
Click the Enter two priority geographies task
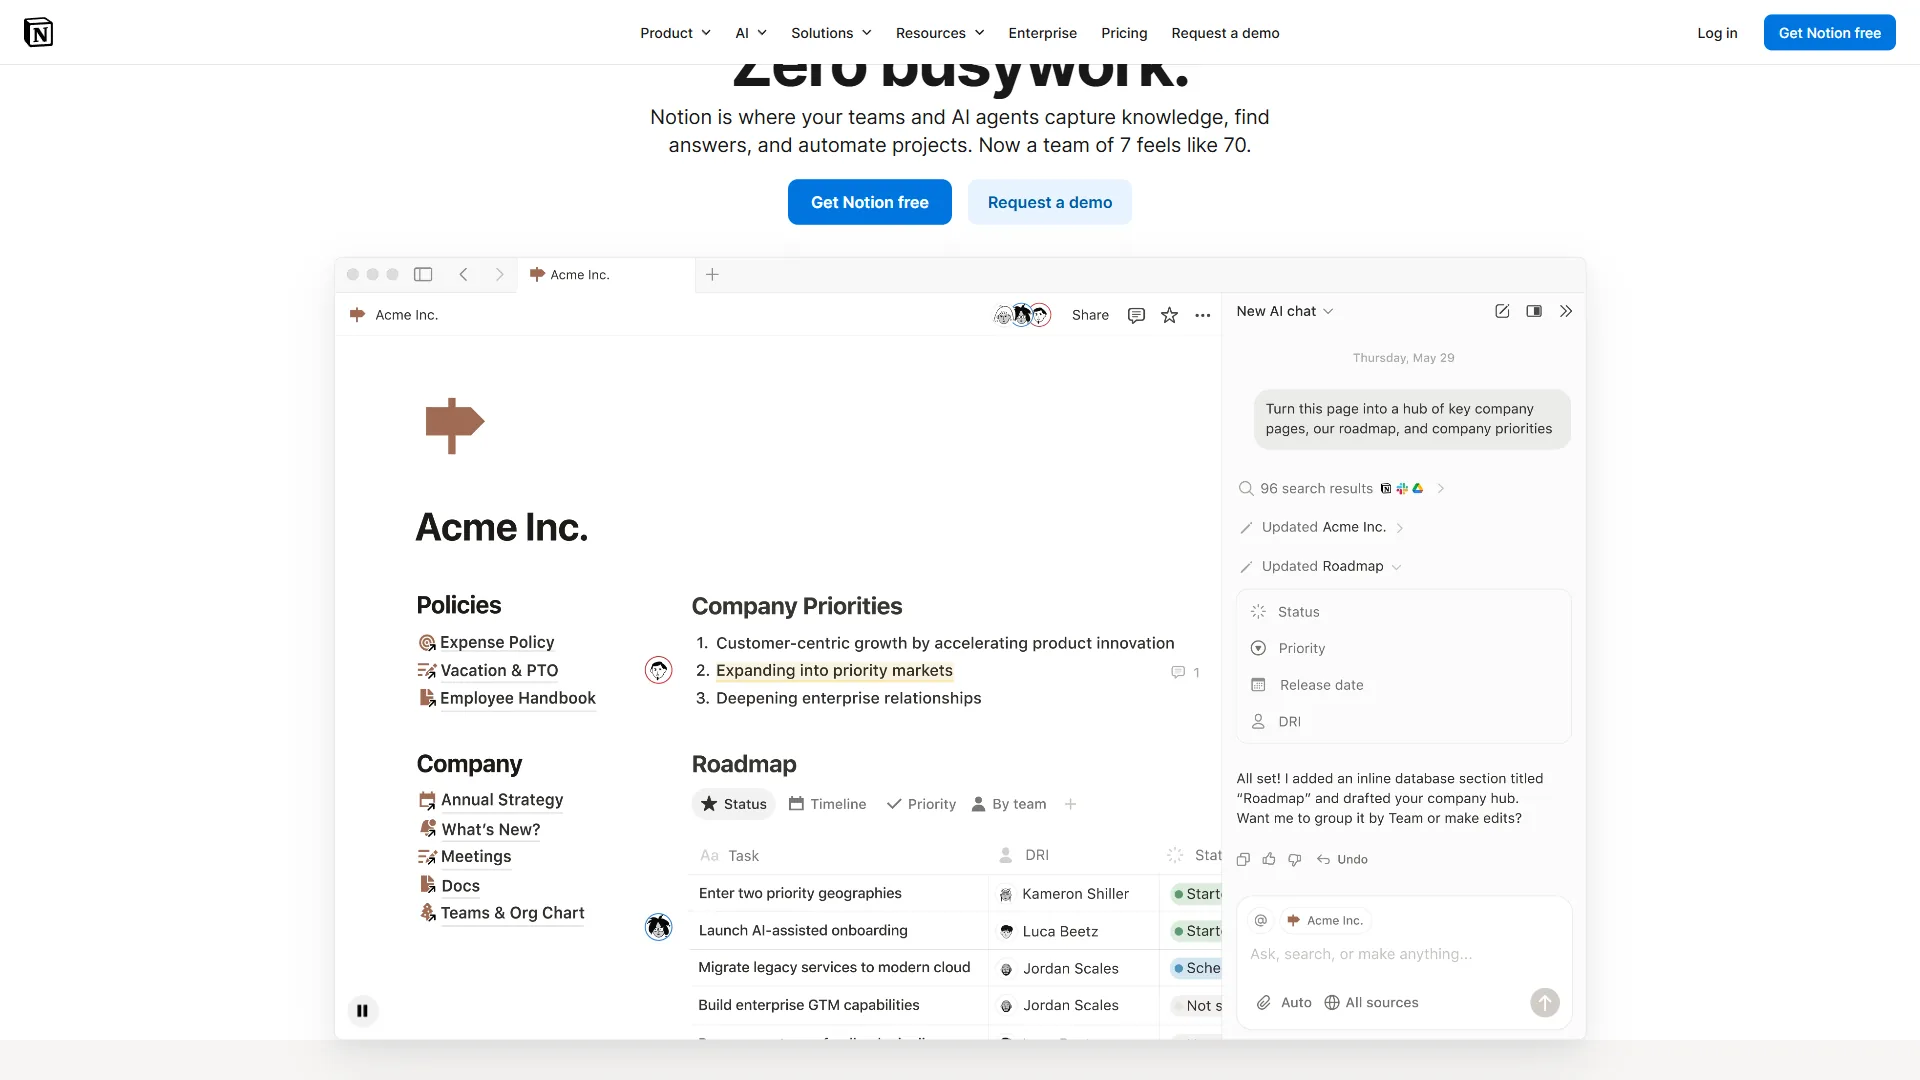pyautogui.click(x=800, y=893)
